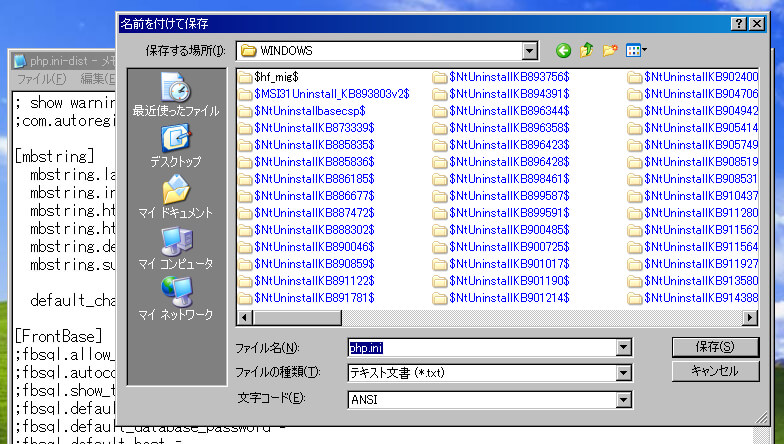Select folder $NtUninstallKB887472$
Screen dimensions: 784x444
coord(306,213)
